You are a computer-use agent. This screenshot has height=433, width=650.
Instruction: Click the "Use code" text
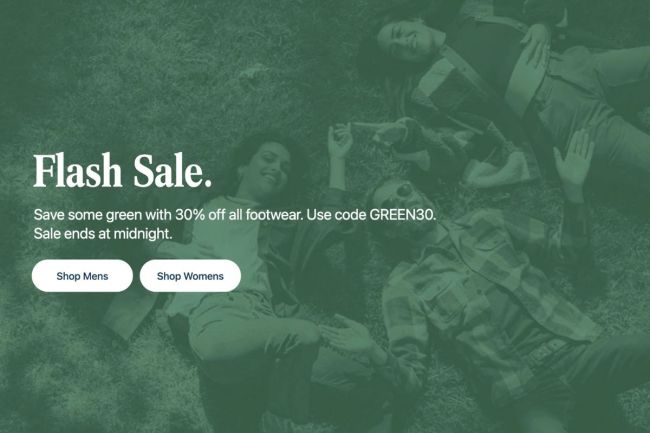336,215
